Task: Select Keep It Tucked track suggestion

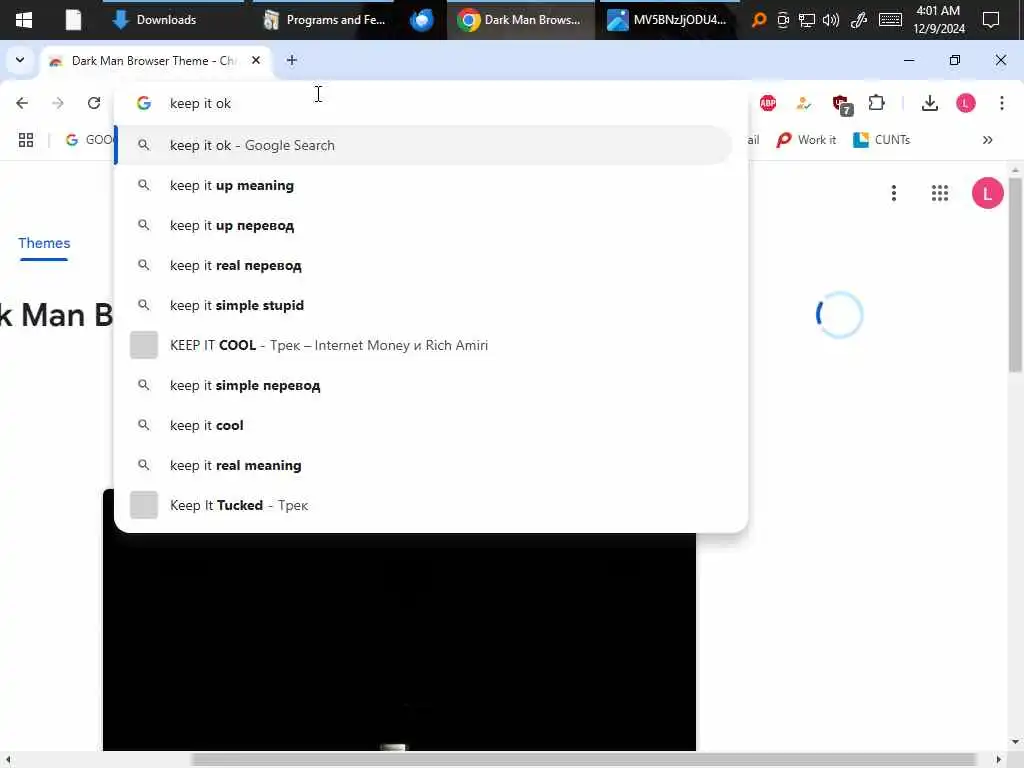Action: tap(423, 505)
